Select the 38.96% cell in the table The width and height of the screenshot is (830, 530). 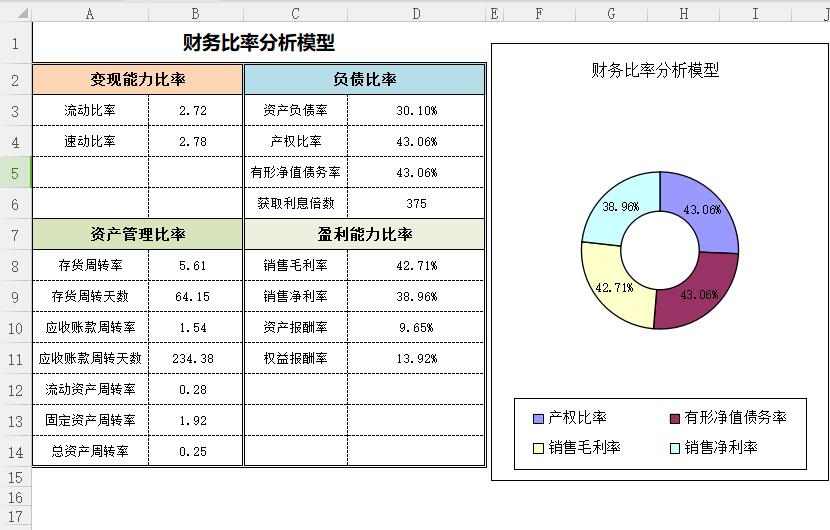(x=417, y=297)
